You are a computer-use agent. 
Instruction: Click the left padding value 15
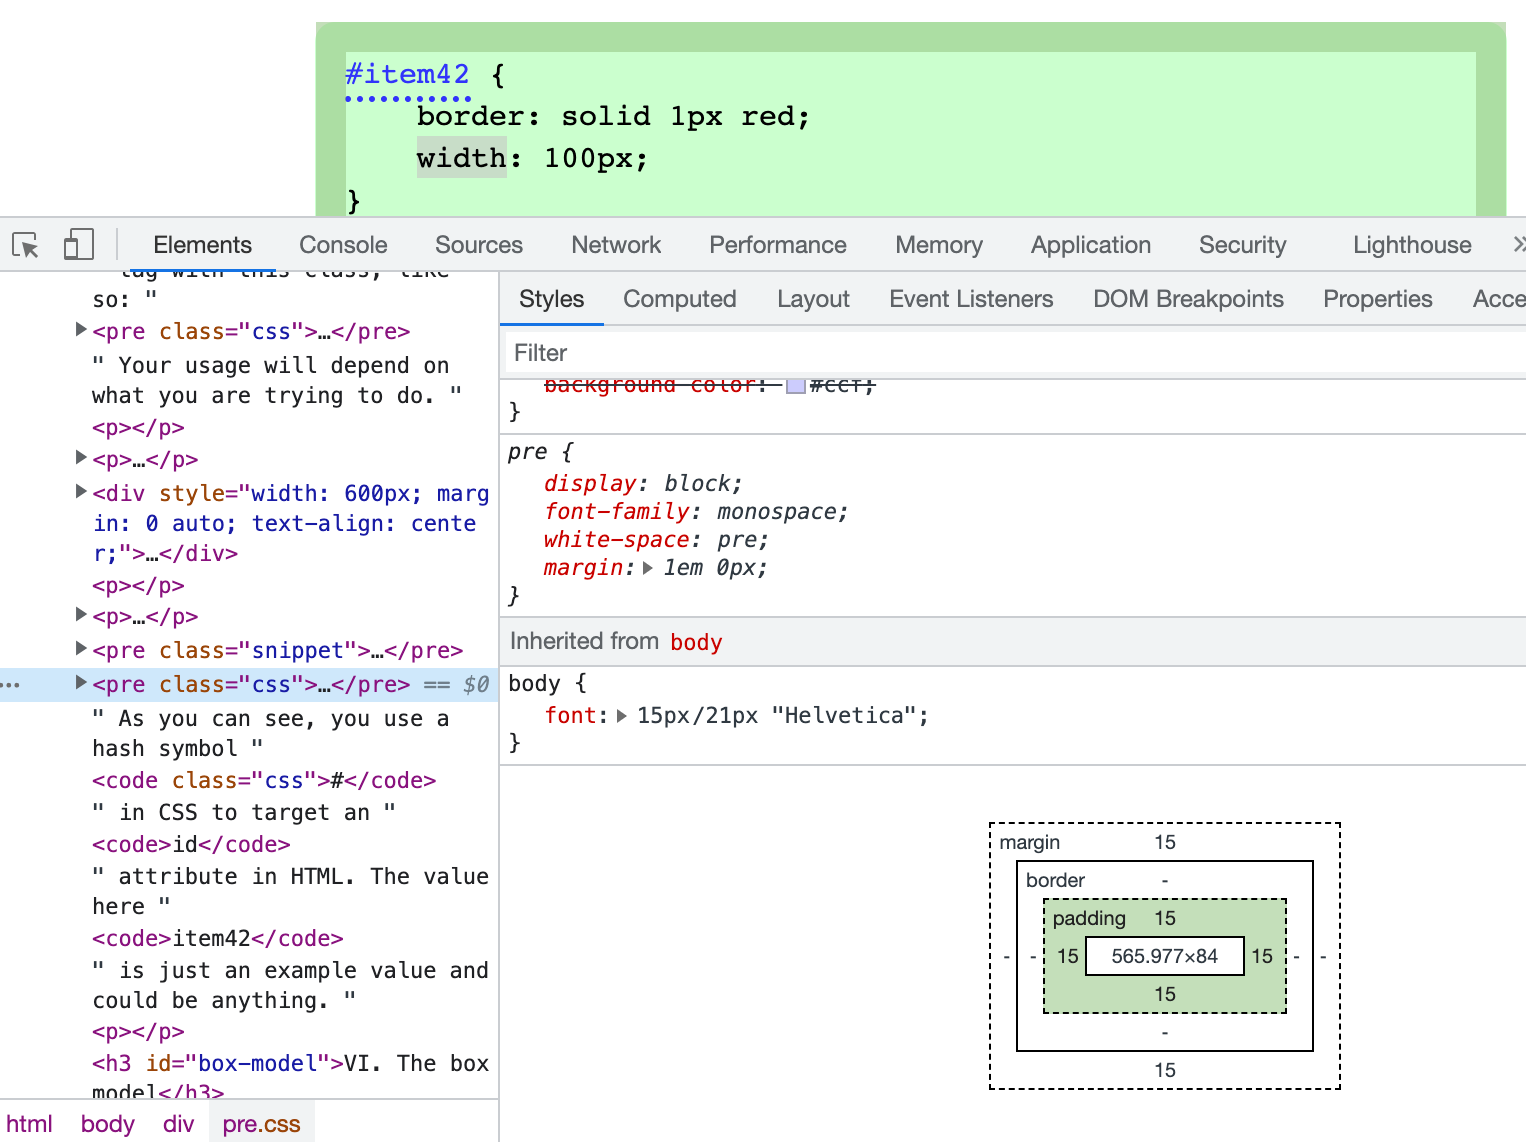coord(1068,956)
